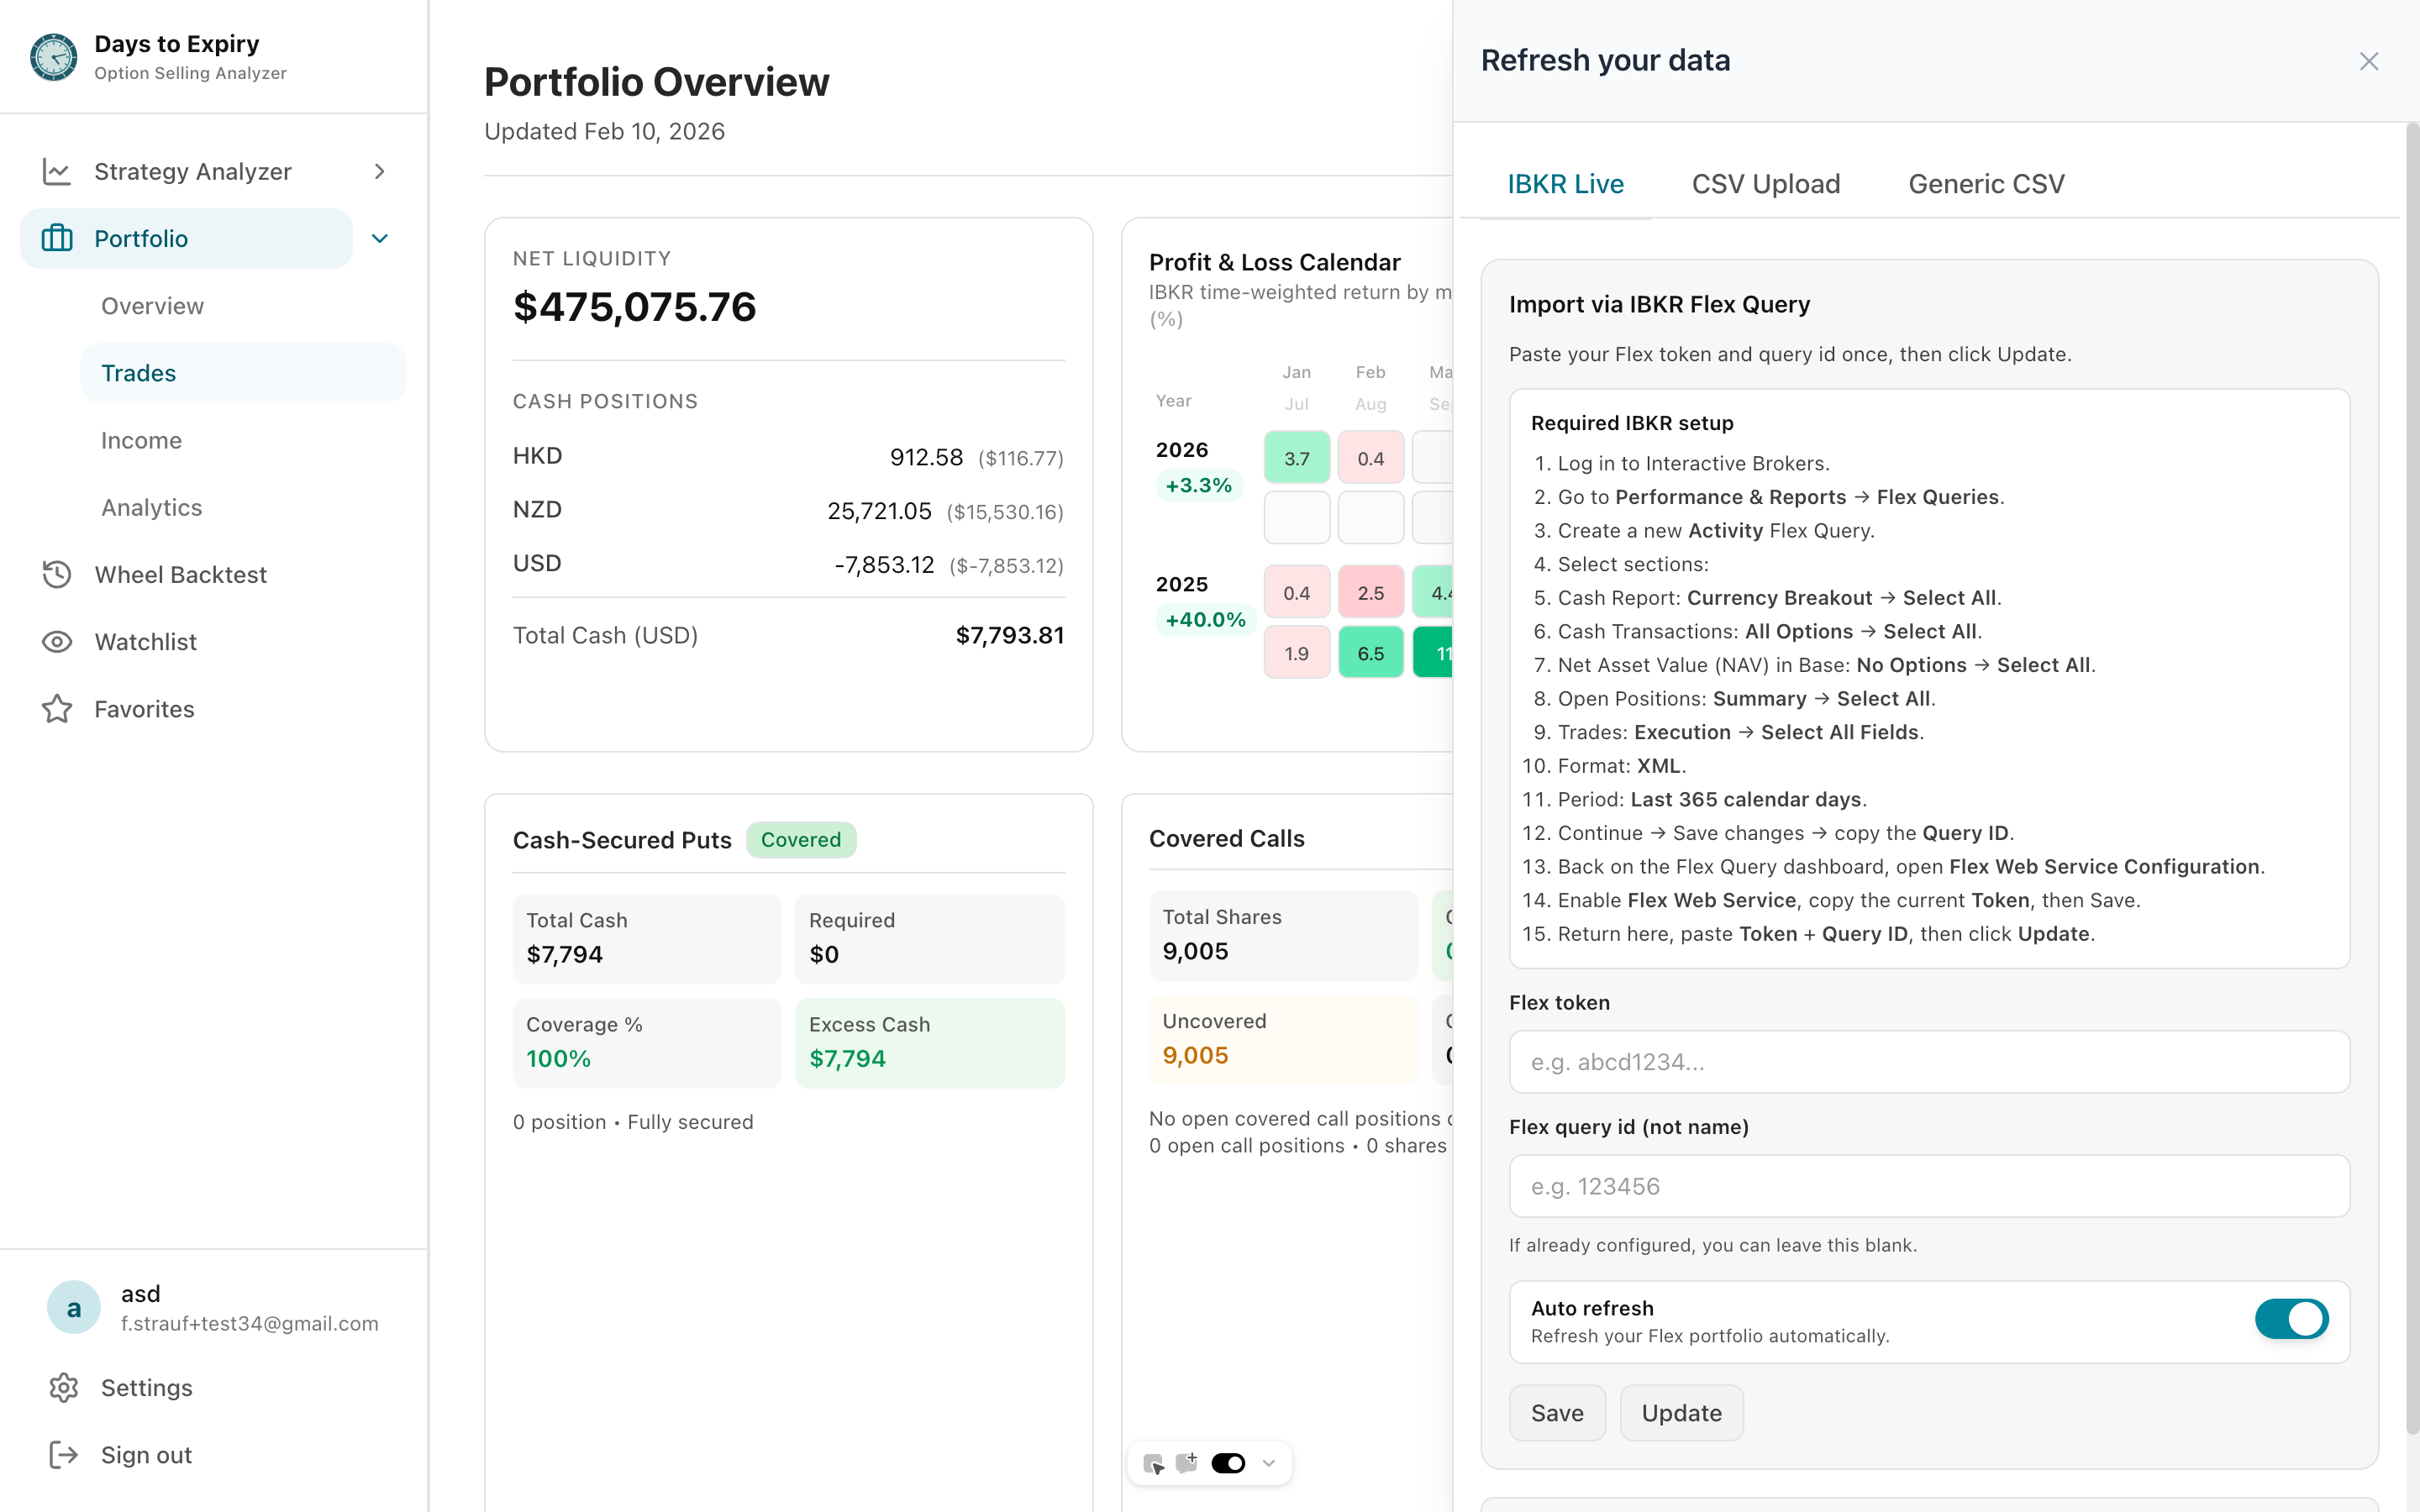Open the Strategy Analyzer chart icon
The width and height of the screenshot is (2420, 1512).
(57, 171)
